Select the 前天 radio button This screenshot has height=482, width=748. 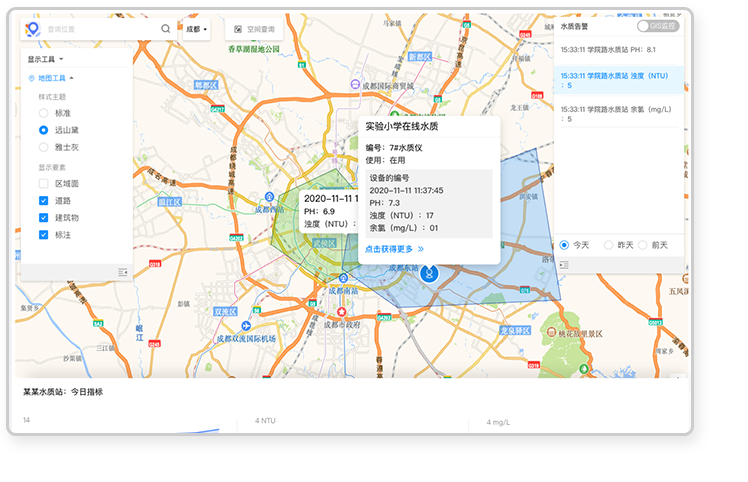(643, 245)
